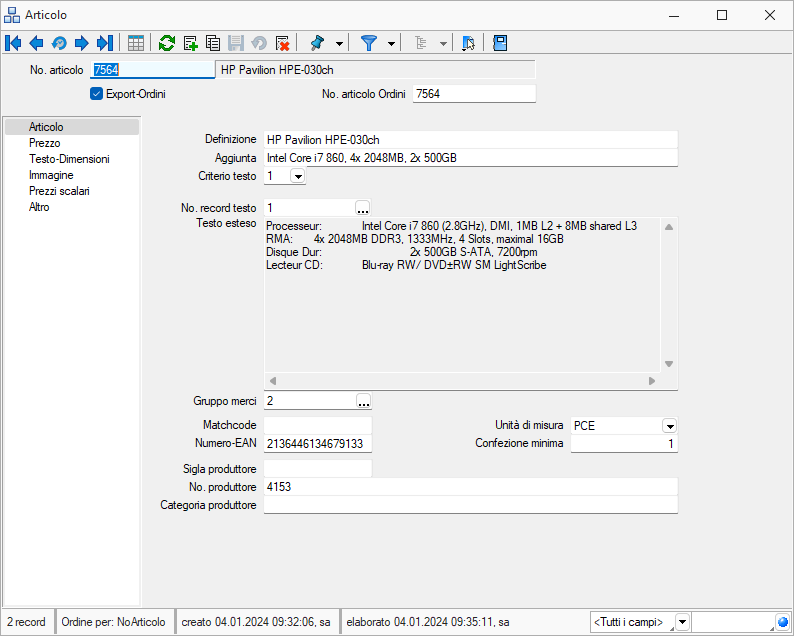Jump to the last record
The image size is (794, 636).
point(104,43)
